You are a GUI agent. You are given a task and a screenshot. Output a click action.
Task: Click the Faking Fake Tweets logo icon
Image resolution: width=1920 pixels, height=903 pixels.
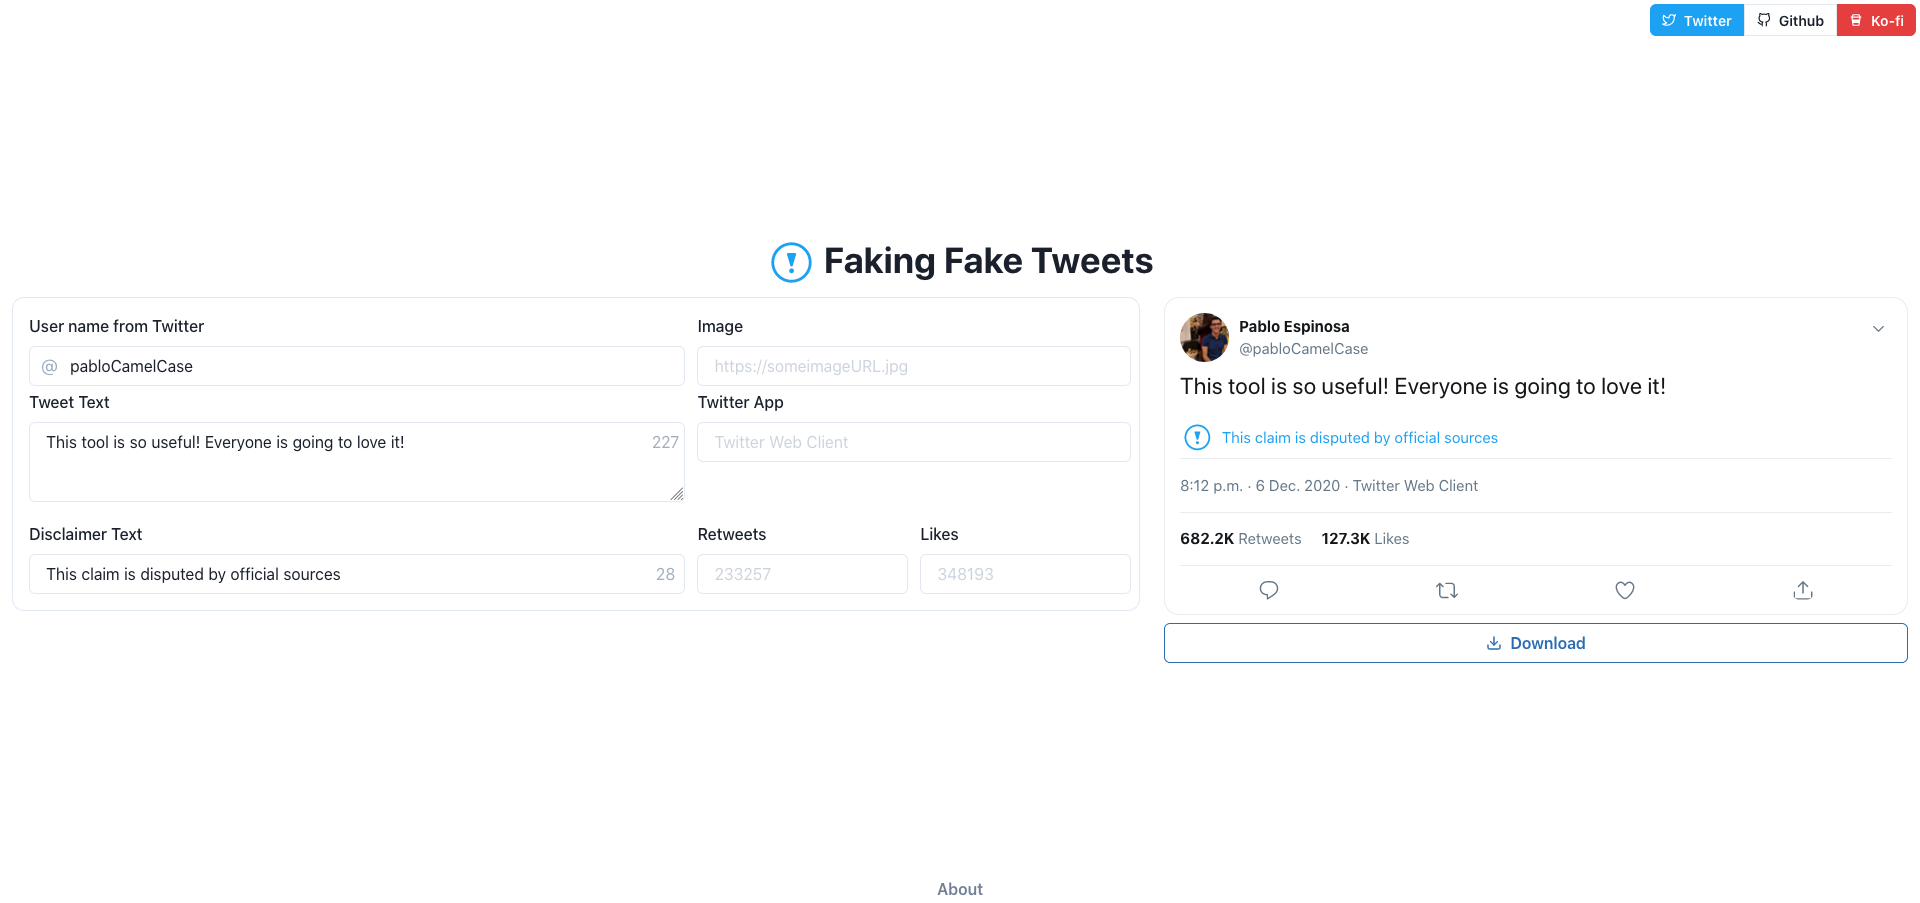click(791, 262)
